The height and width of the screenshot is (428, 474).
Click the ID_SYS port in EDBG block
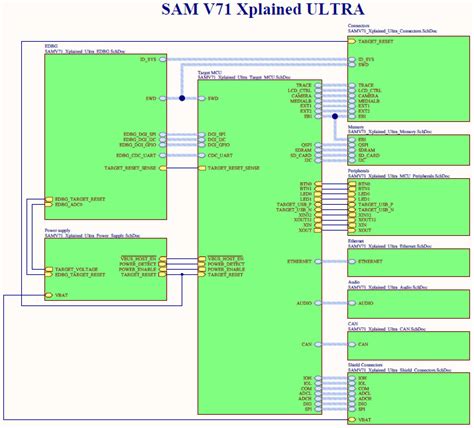[162, 59]
